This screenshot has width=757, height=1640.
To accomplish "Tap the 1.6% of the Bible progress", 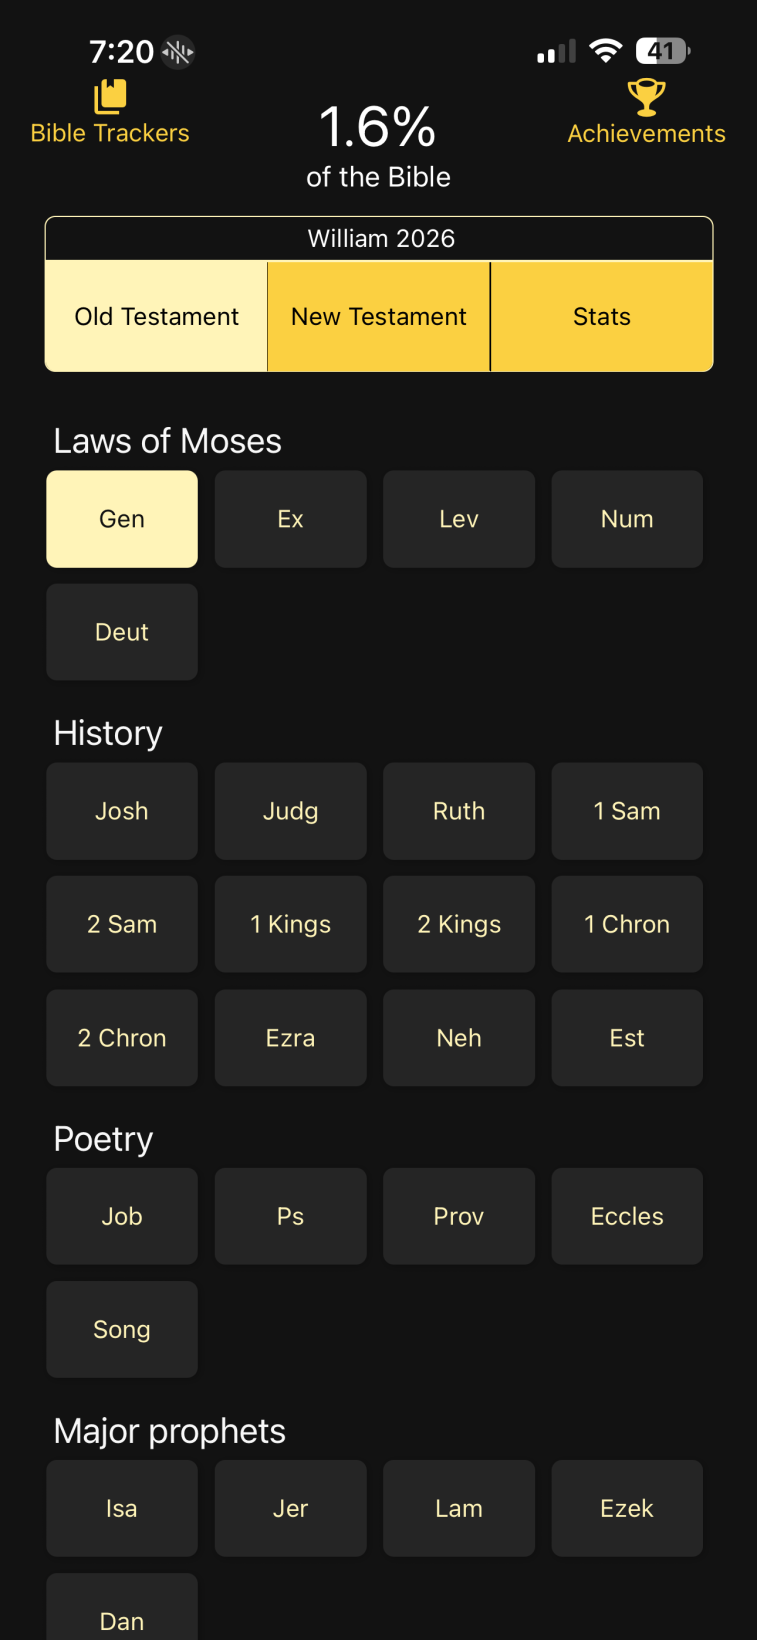I will [378, 145].
